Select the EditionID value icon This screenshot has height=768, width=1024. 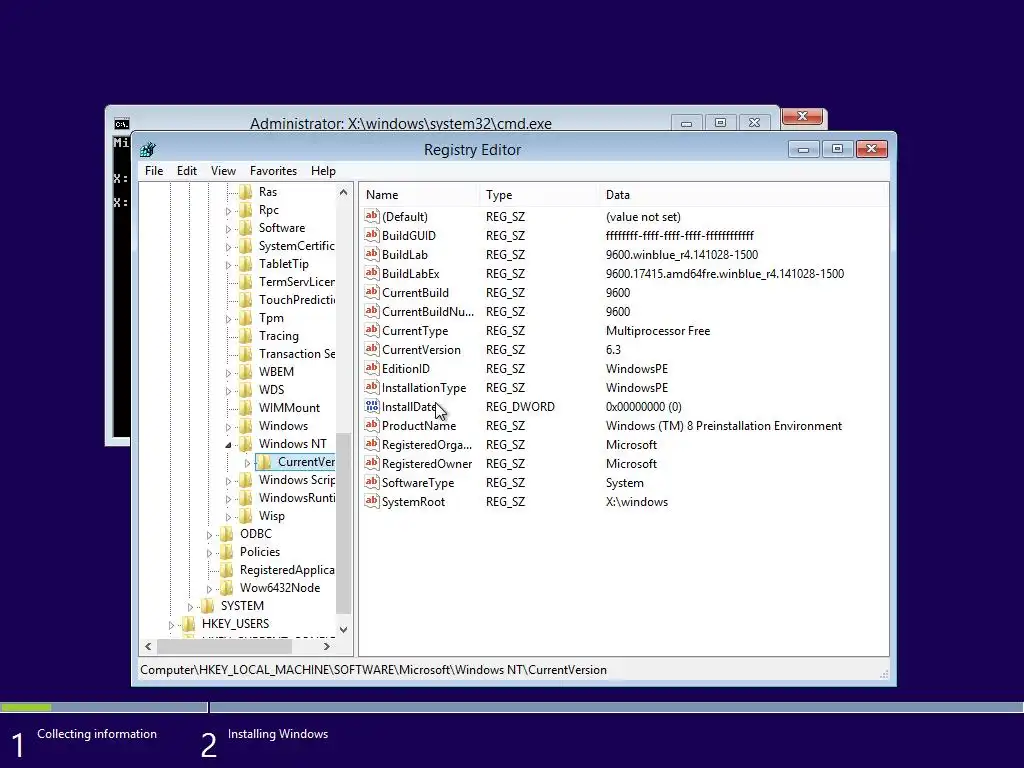click(x=372, y=368)
